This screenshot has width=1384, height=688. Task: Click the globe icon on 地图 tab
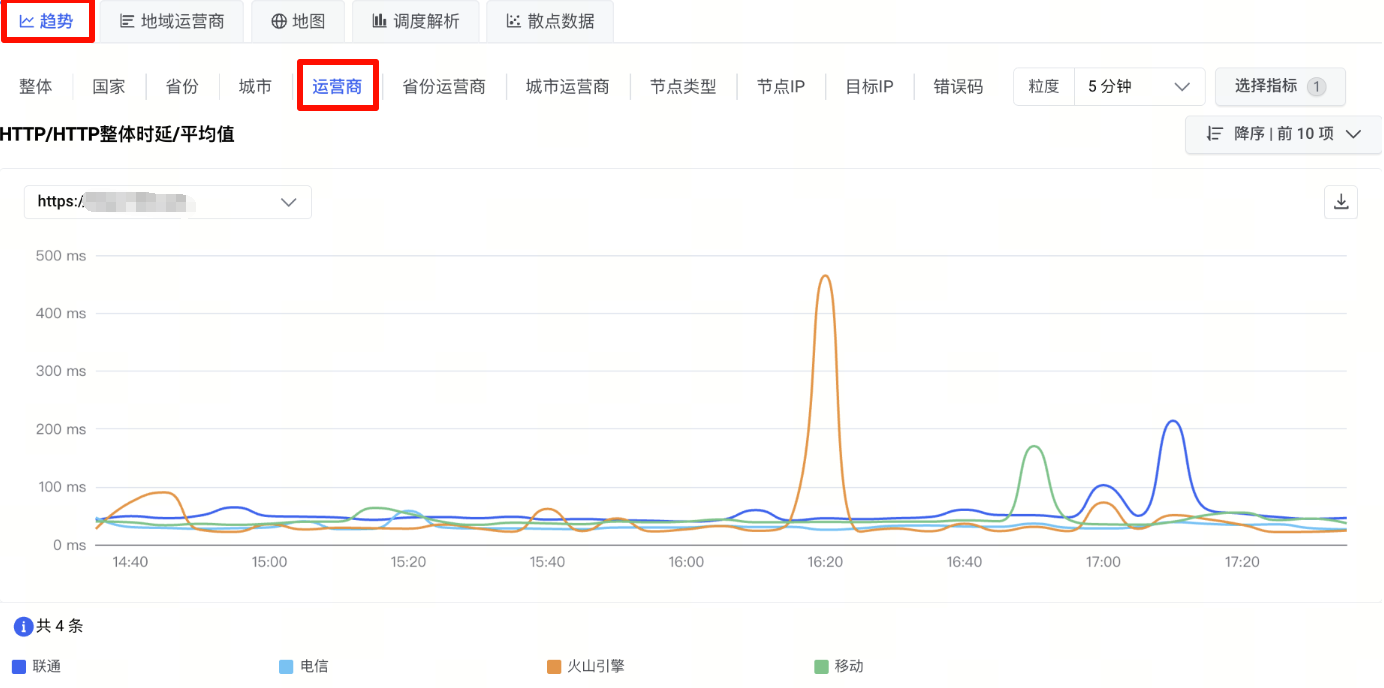click(279, 21)
